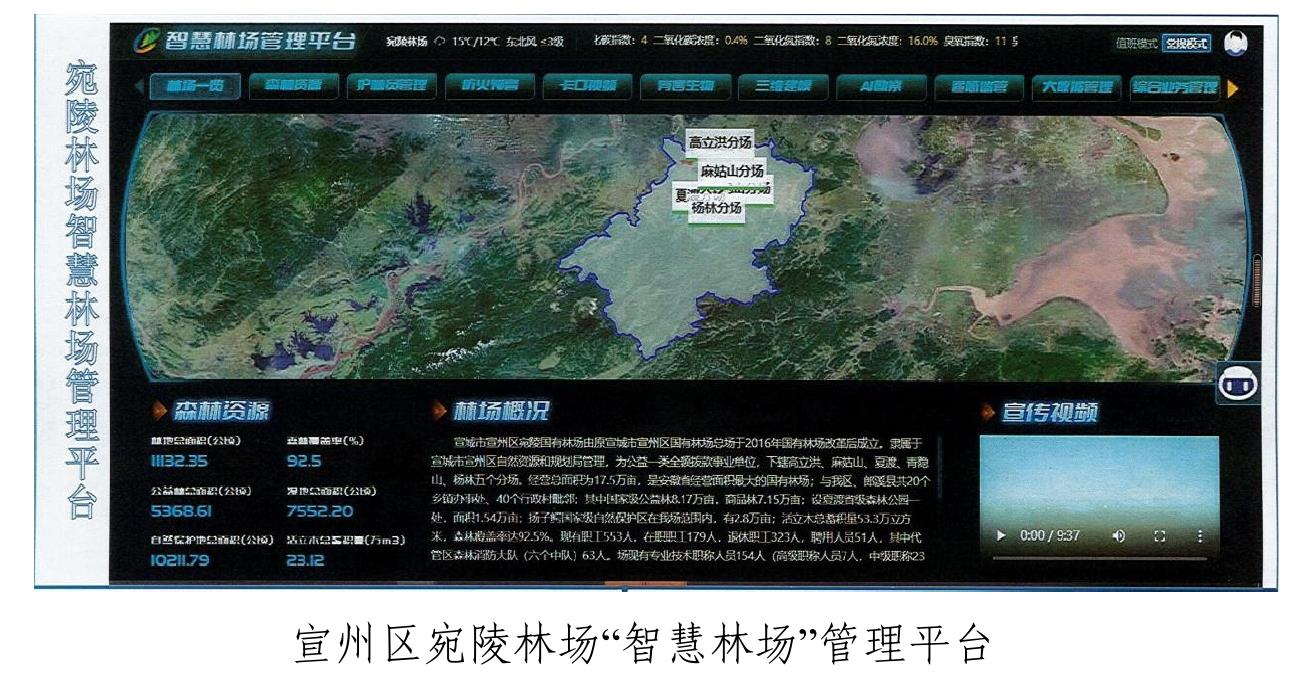1295x674 pixels.
Task: Click the 杨林分场 map label
Action: (x=717, y=208)
